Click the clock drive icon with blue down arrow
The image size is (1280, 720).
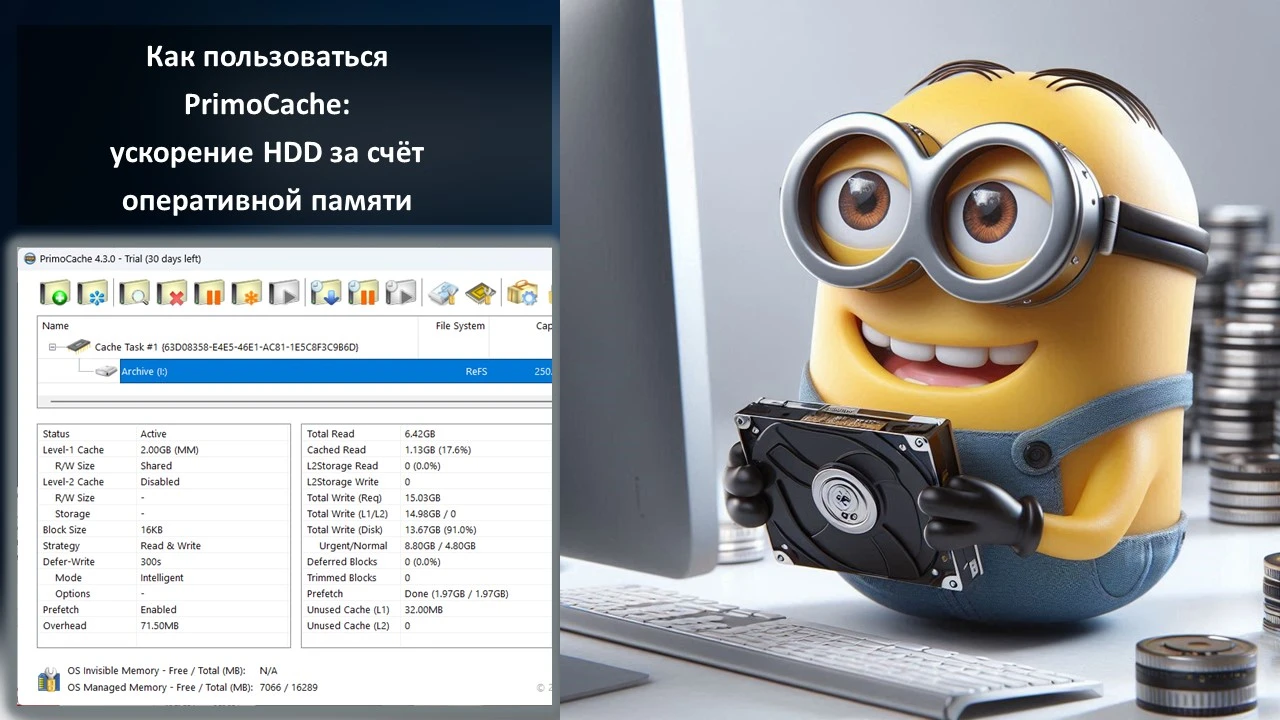pos(325,292)
